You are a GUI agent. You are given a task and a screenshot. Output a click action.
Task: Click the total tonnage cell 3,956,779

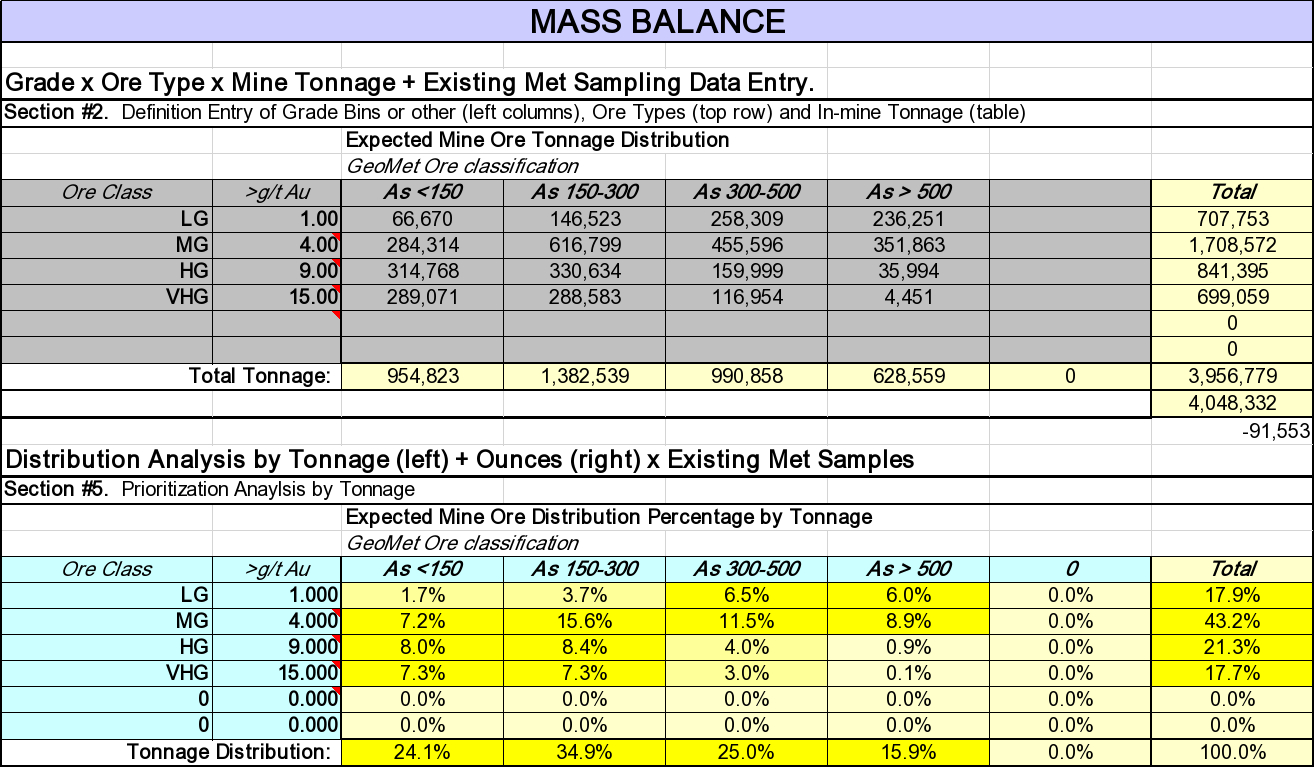click(1232, 378)
